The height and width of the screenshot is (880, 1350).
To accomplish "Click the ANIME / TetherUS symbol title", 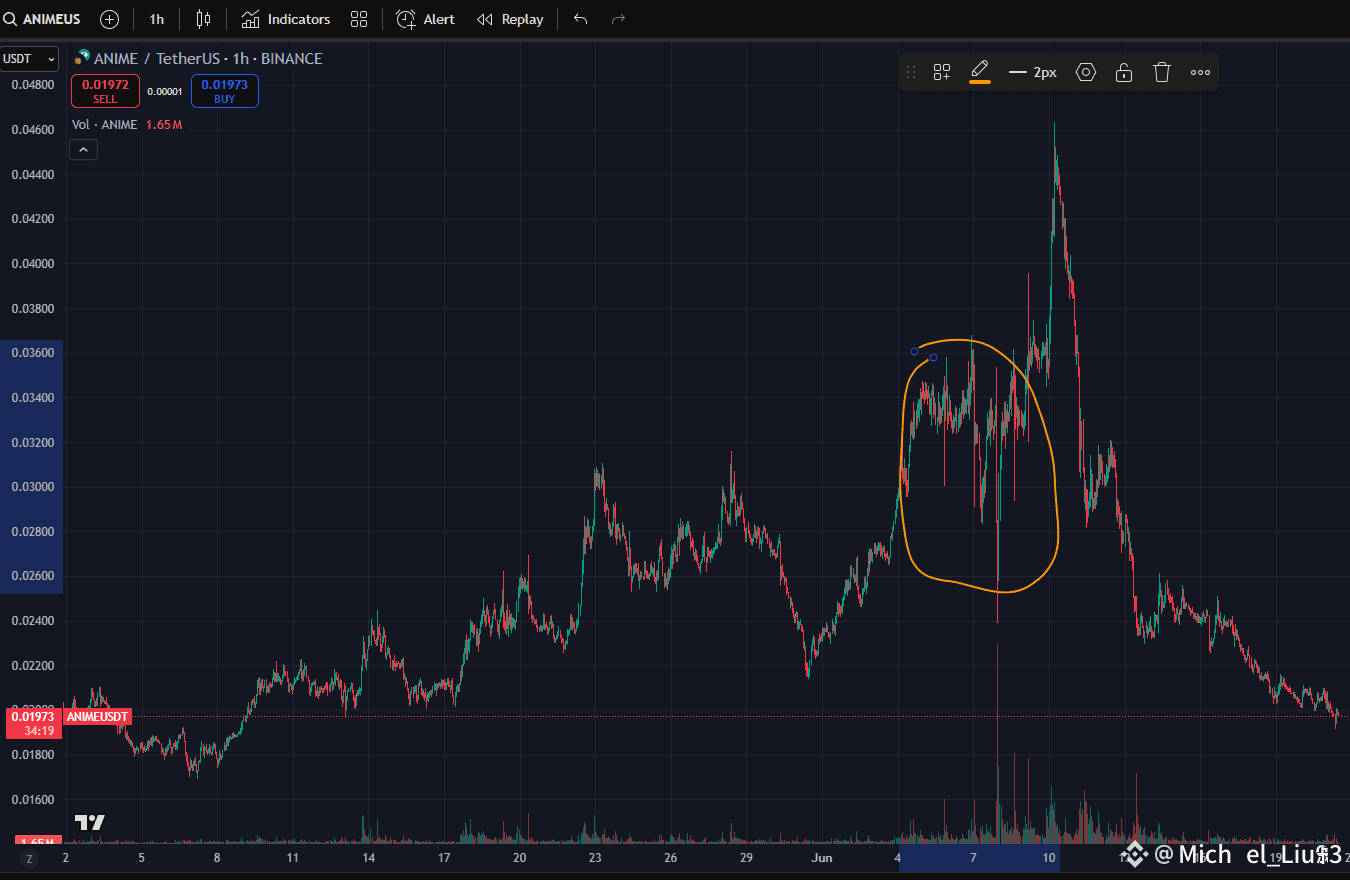I will coord(208,59).
